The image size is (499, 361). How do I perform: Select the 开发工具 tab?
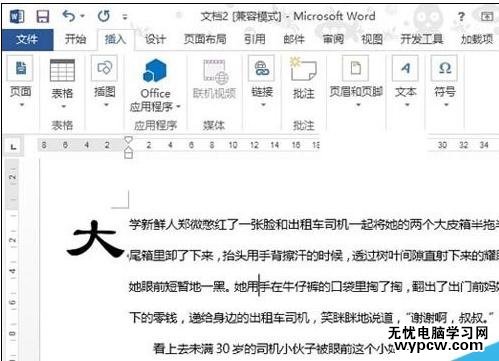pos(422,39)
